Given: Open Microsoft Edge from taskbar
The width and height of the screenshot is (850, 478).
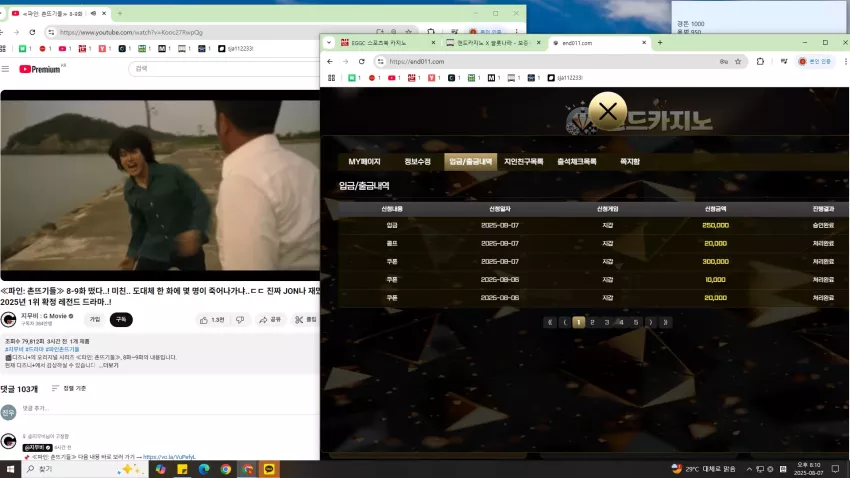Looking at the screenshot, I should (x=204, y=469).
